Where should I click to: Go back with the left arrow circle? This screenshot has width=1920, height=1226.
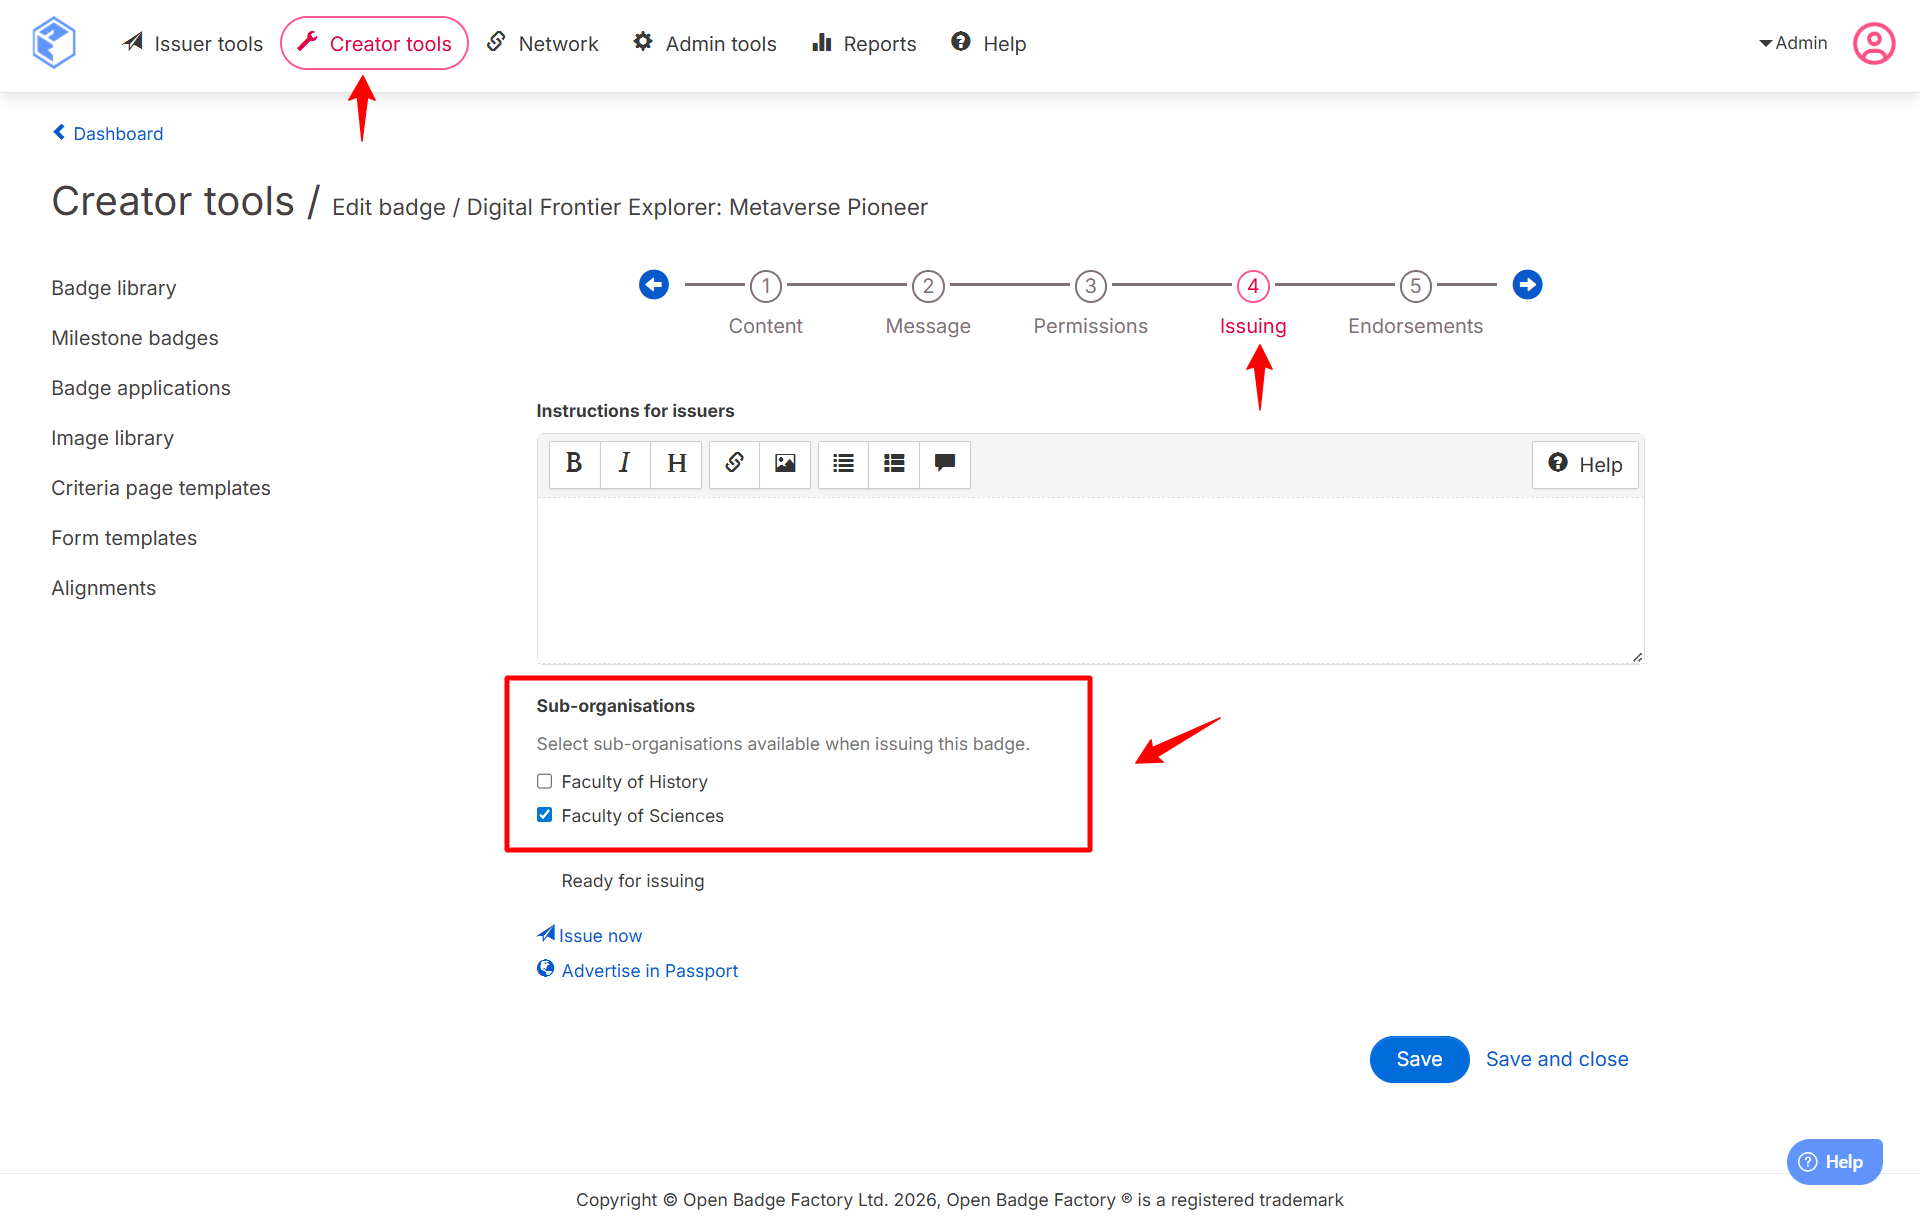654,285
